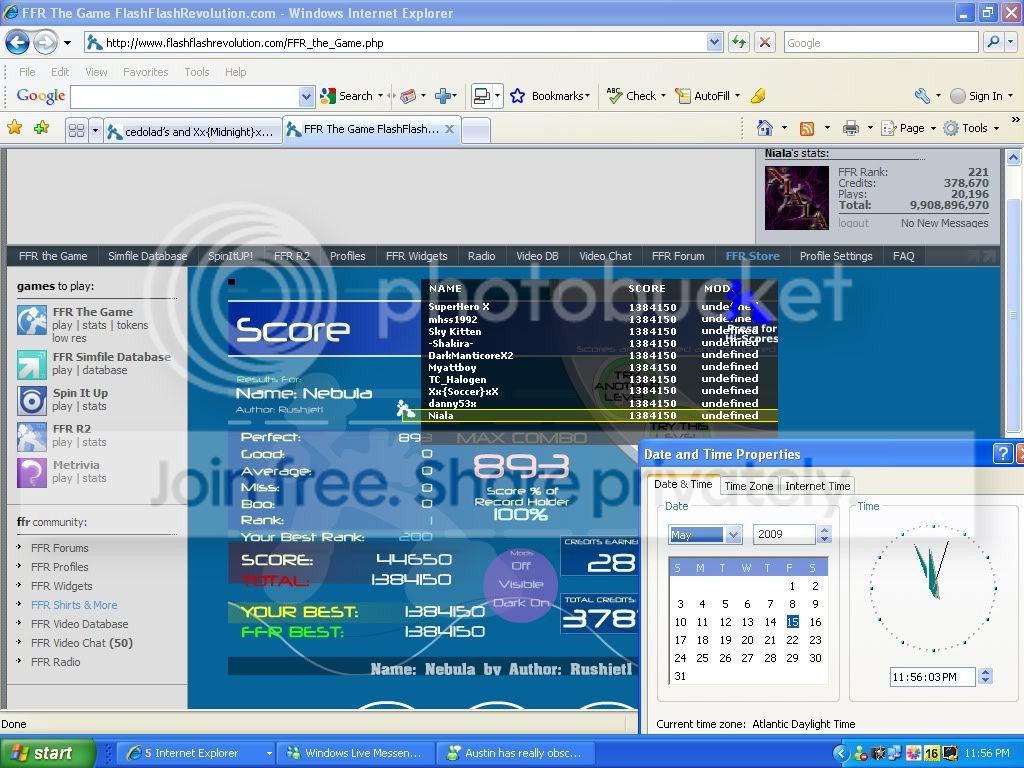
Task: Toggle the Mods Off Visible circle
Action: pyautogui.click(x=521, y=584)
